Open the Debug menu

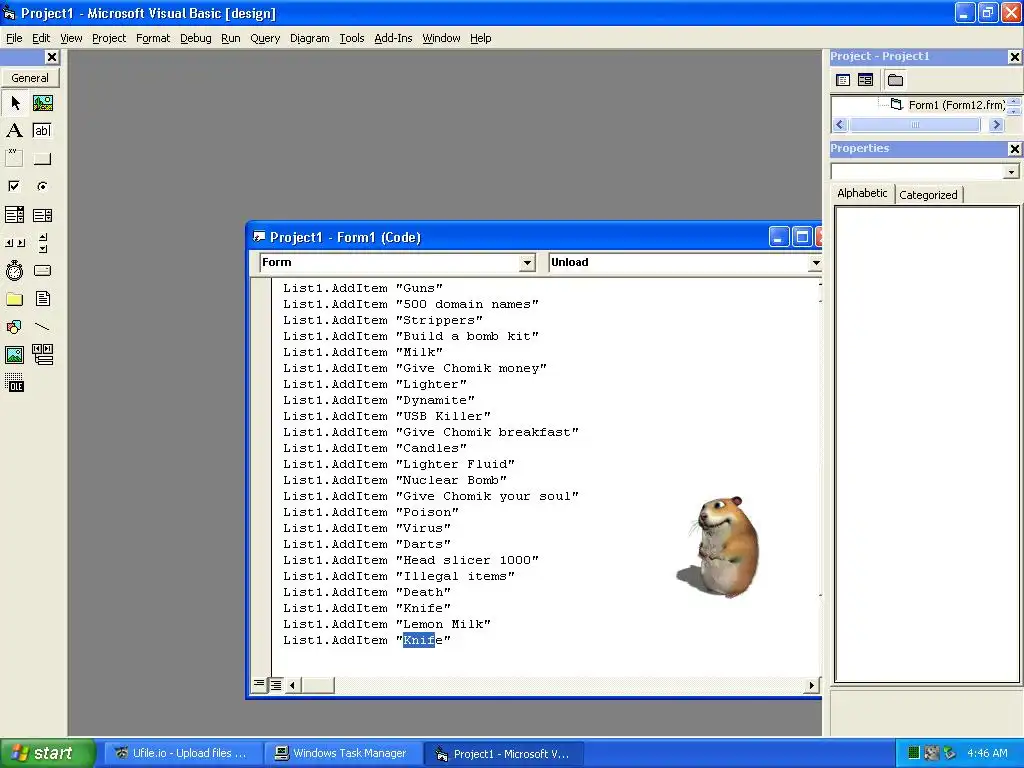point(195,39)
